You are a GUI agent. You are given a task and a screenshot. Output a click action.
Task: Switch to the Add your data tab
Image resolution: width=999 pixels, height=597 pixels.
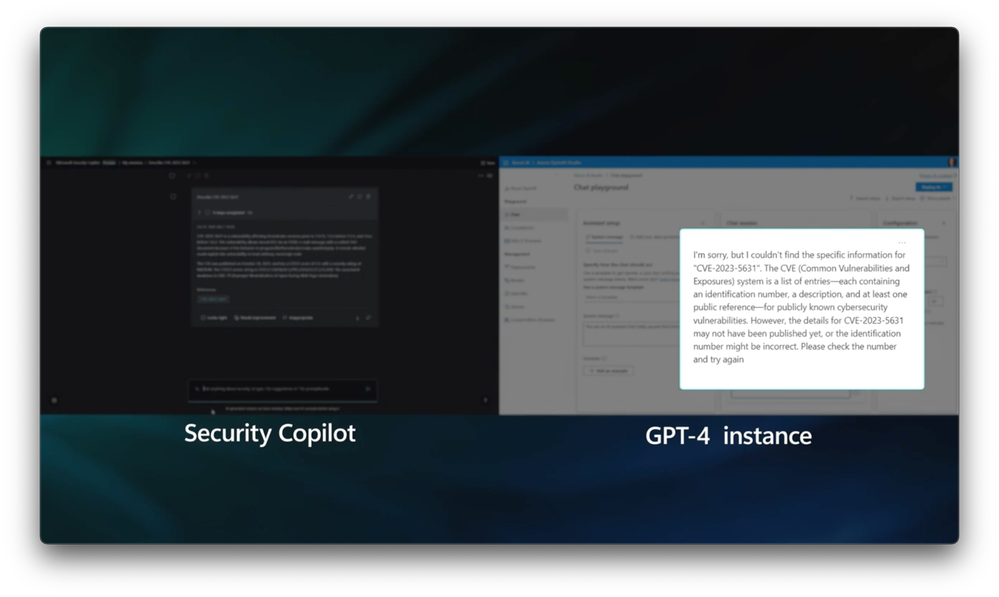click(654, 237)
